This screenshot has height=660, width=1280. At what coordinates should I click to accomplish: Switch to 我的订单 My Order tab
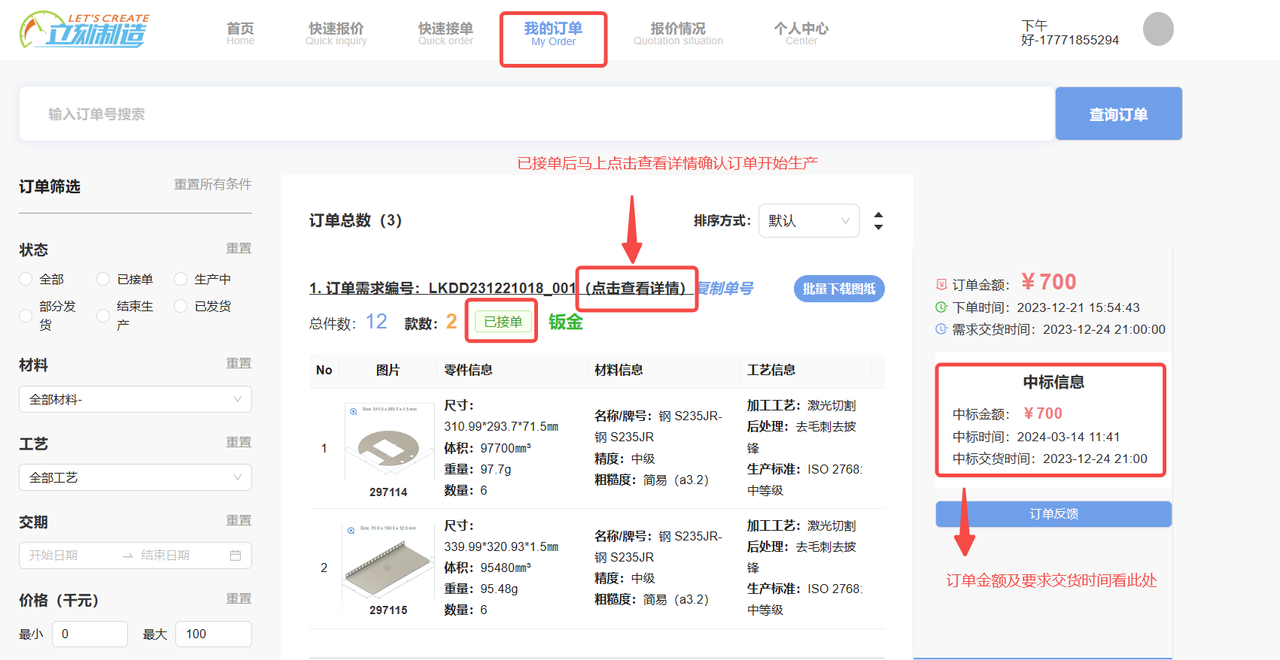(x=553, y=34)
